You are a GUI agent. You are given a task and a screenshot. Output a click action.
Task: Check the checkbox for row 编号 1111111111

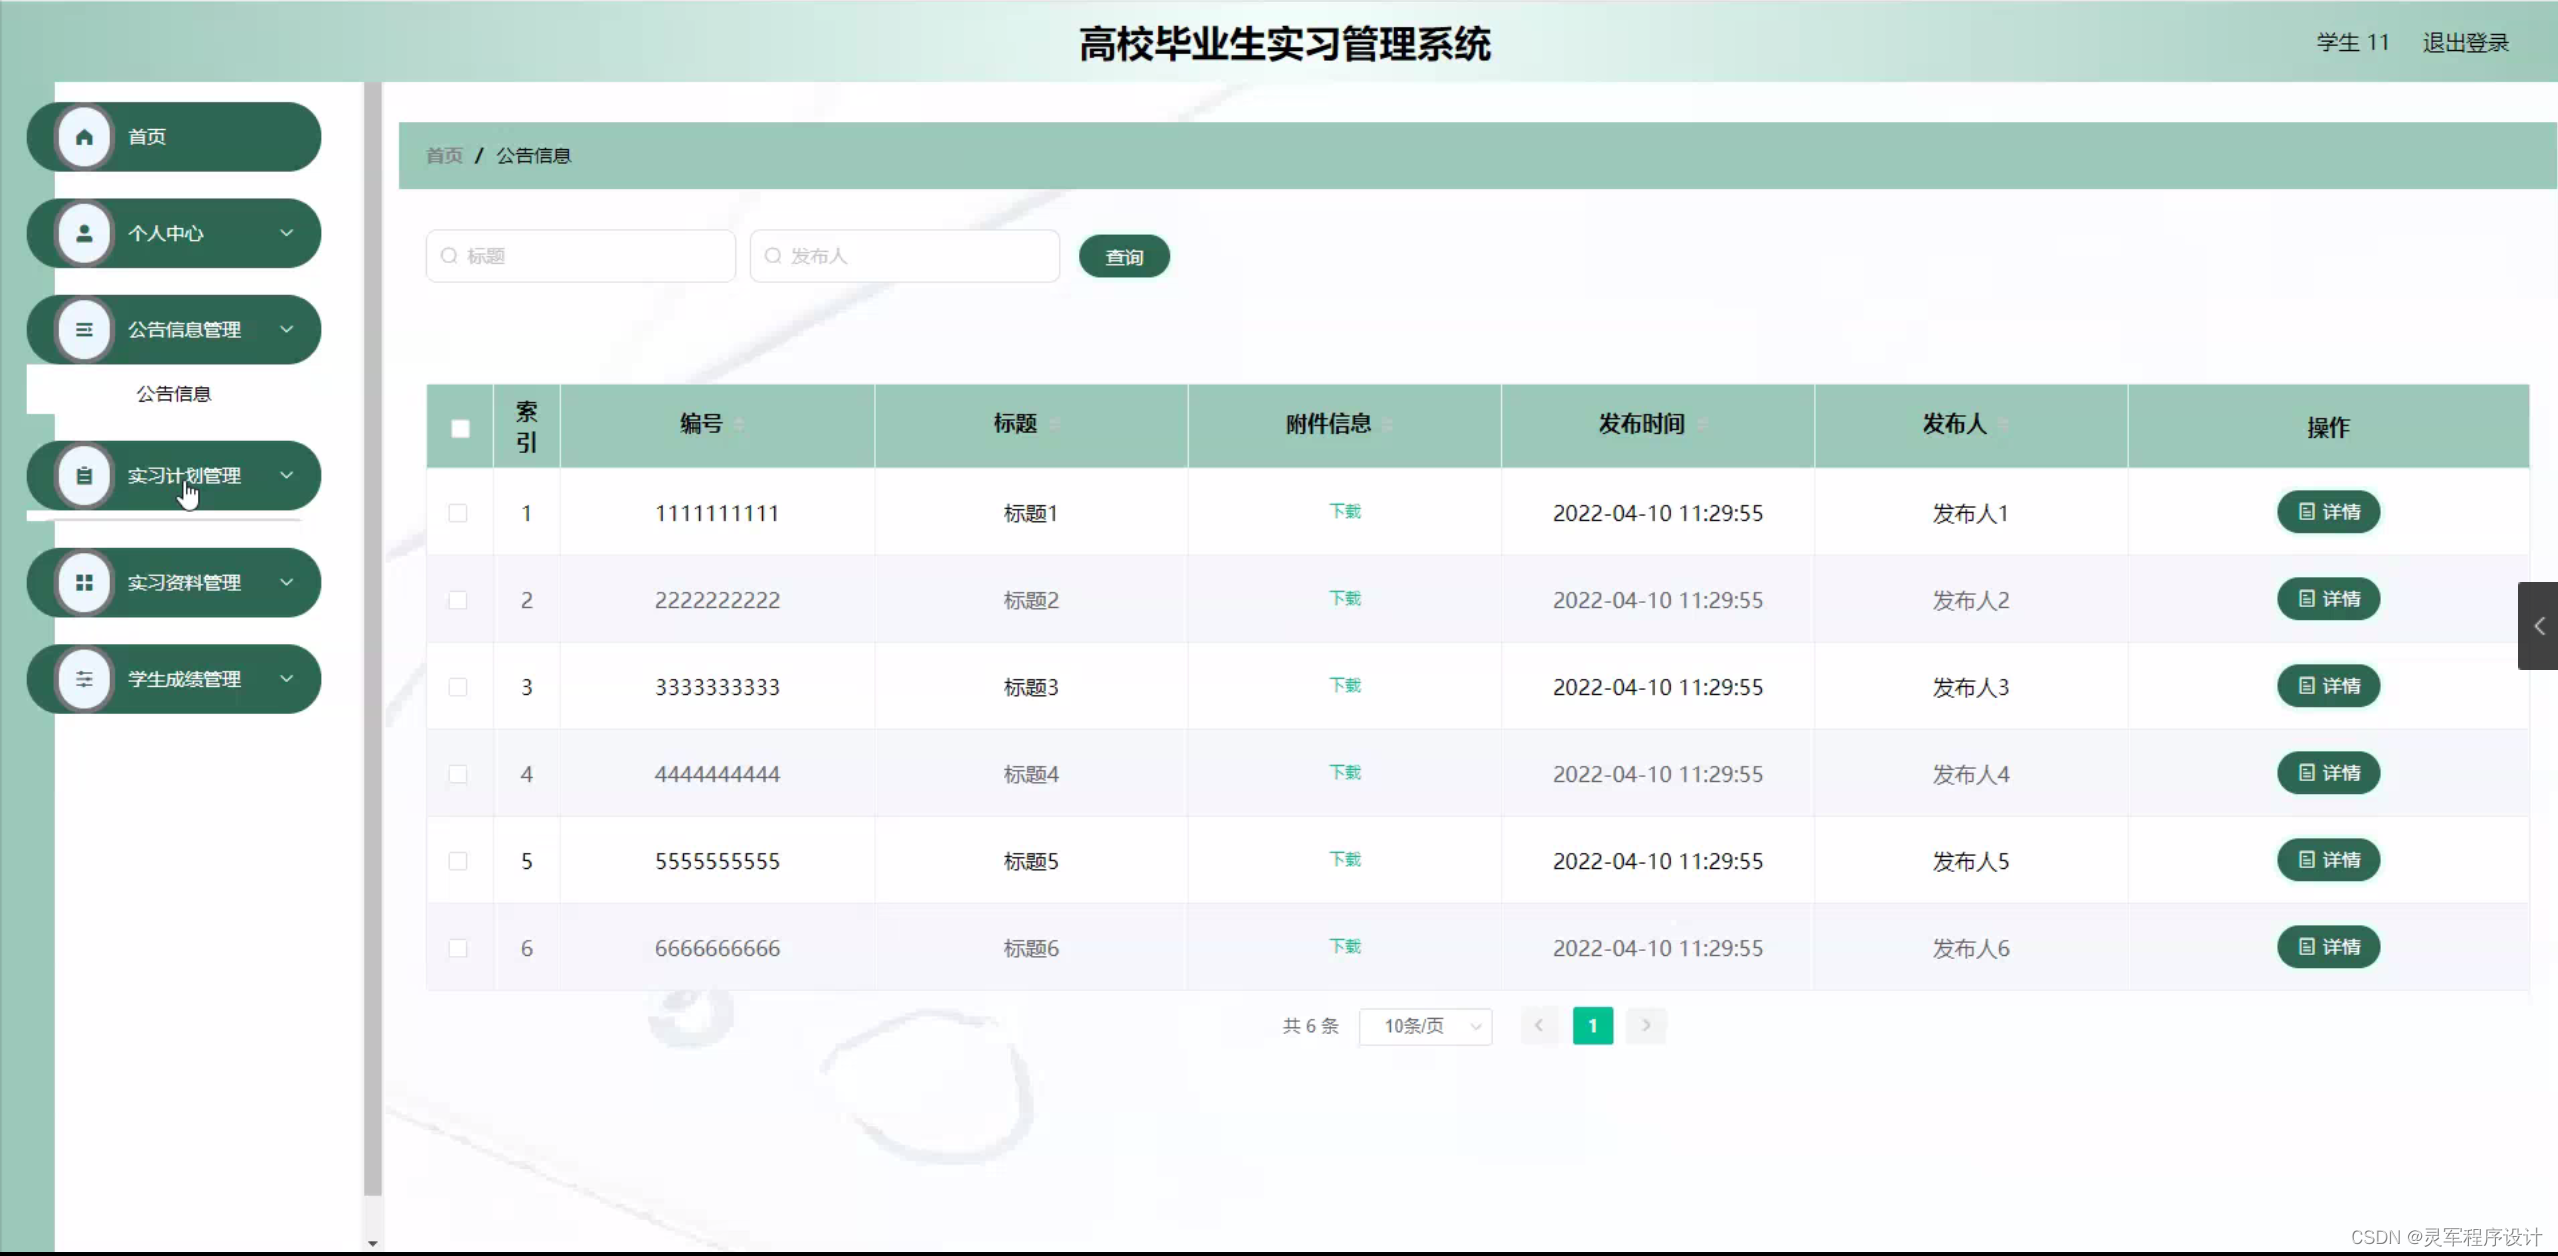point(459,513)
